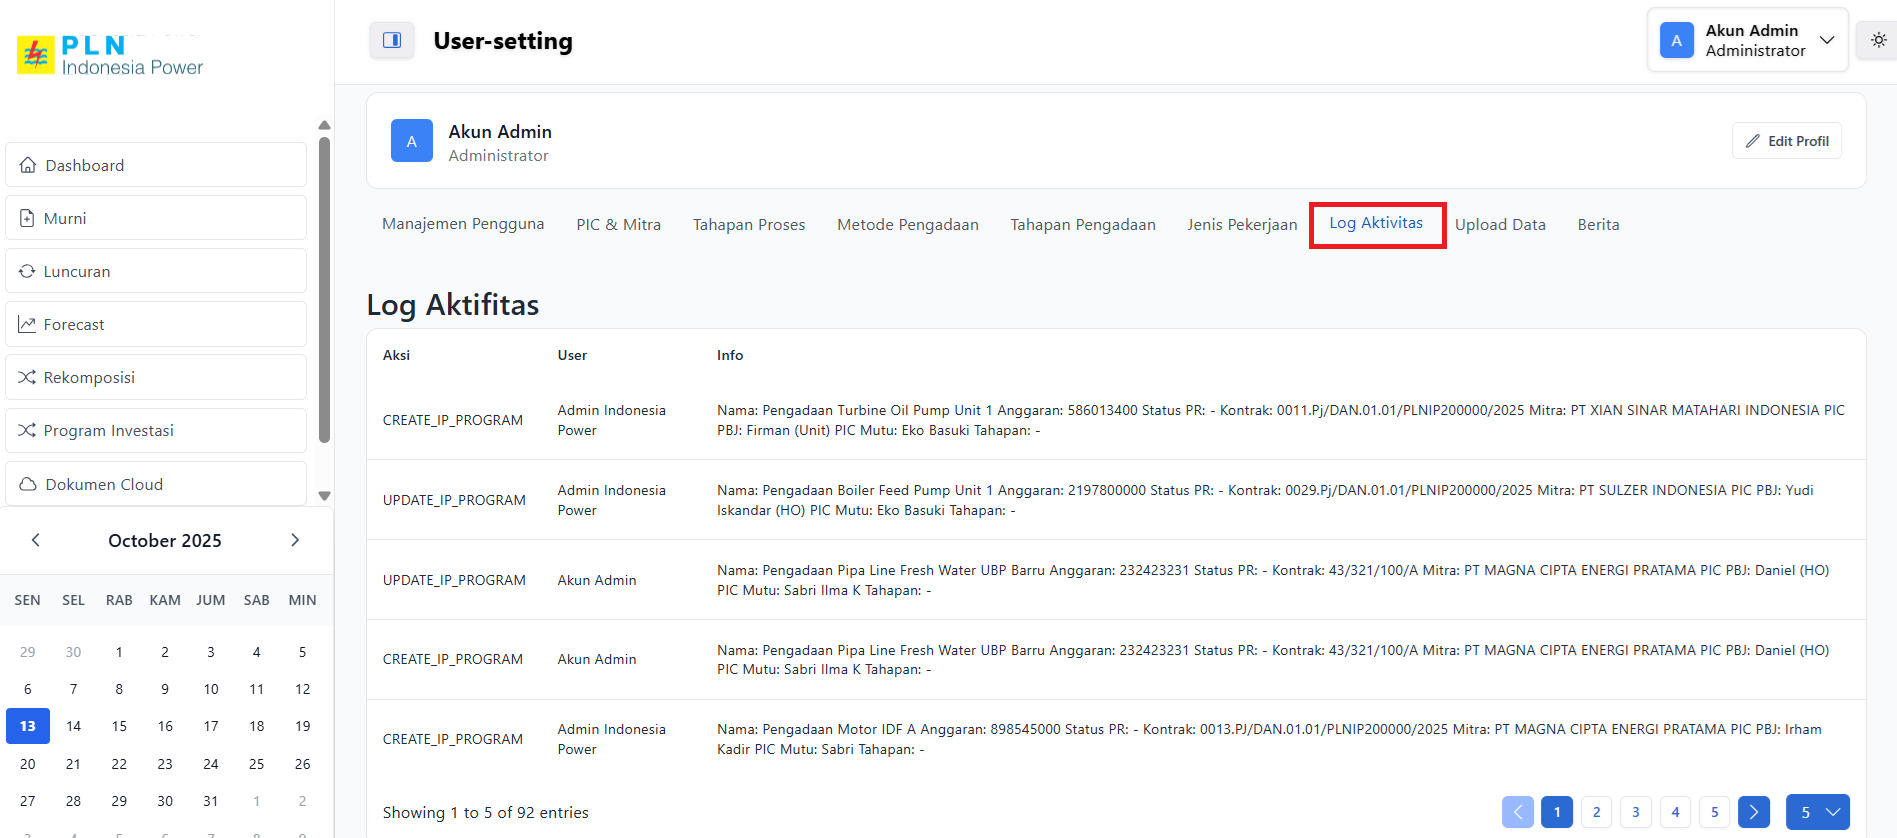Expand the Akun Admin account dropdown
The image size is (1897, 838).
[x=1826, y=40]
